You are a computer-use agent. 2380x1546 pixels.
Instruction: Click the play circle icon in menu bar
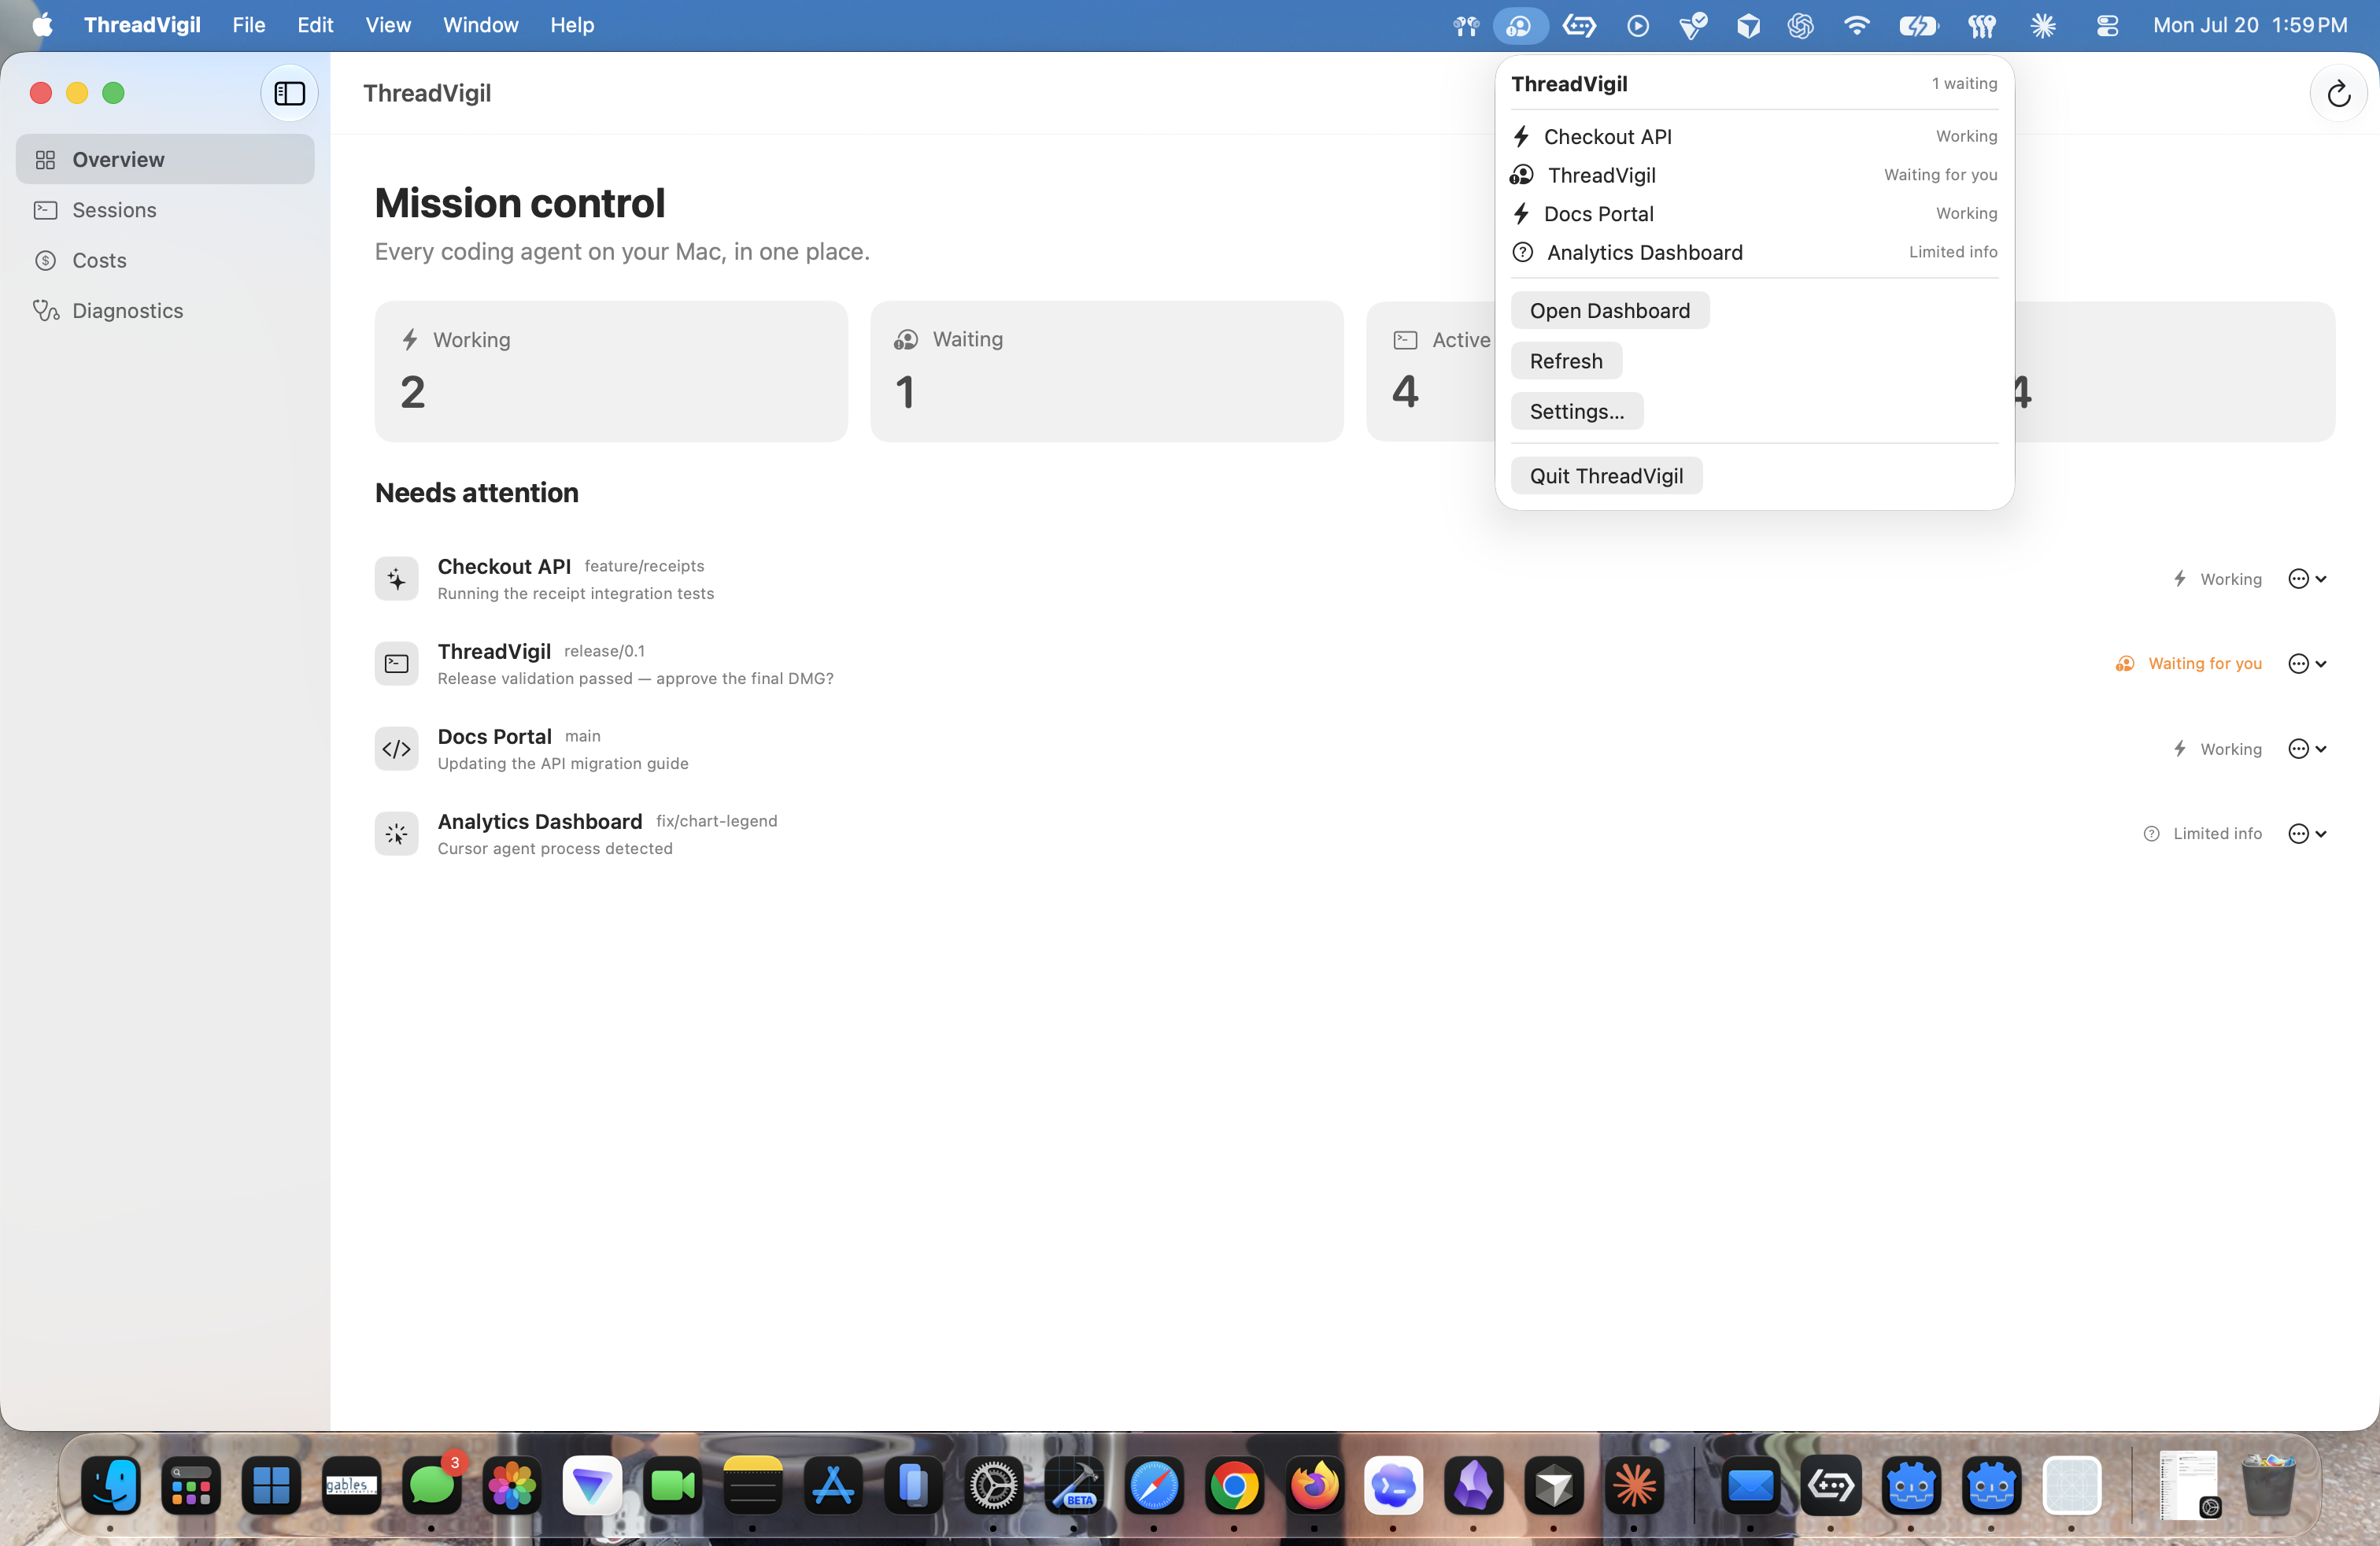pos(1637,26)
